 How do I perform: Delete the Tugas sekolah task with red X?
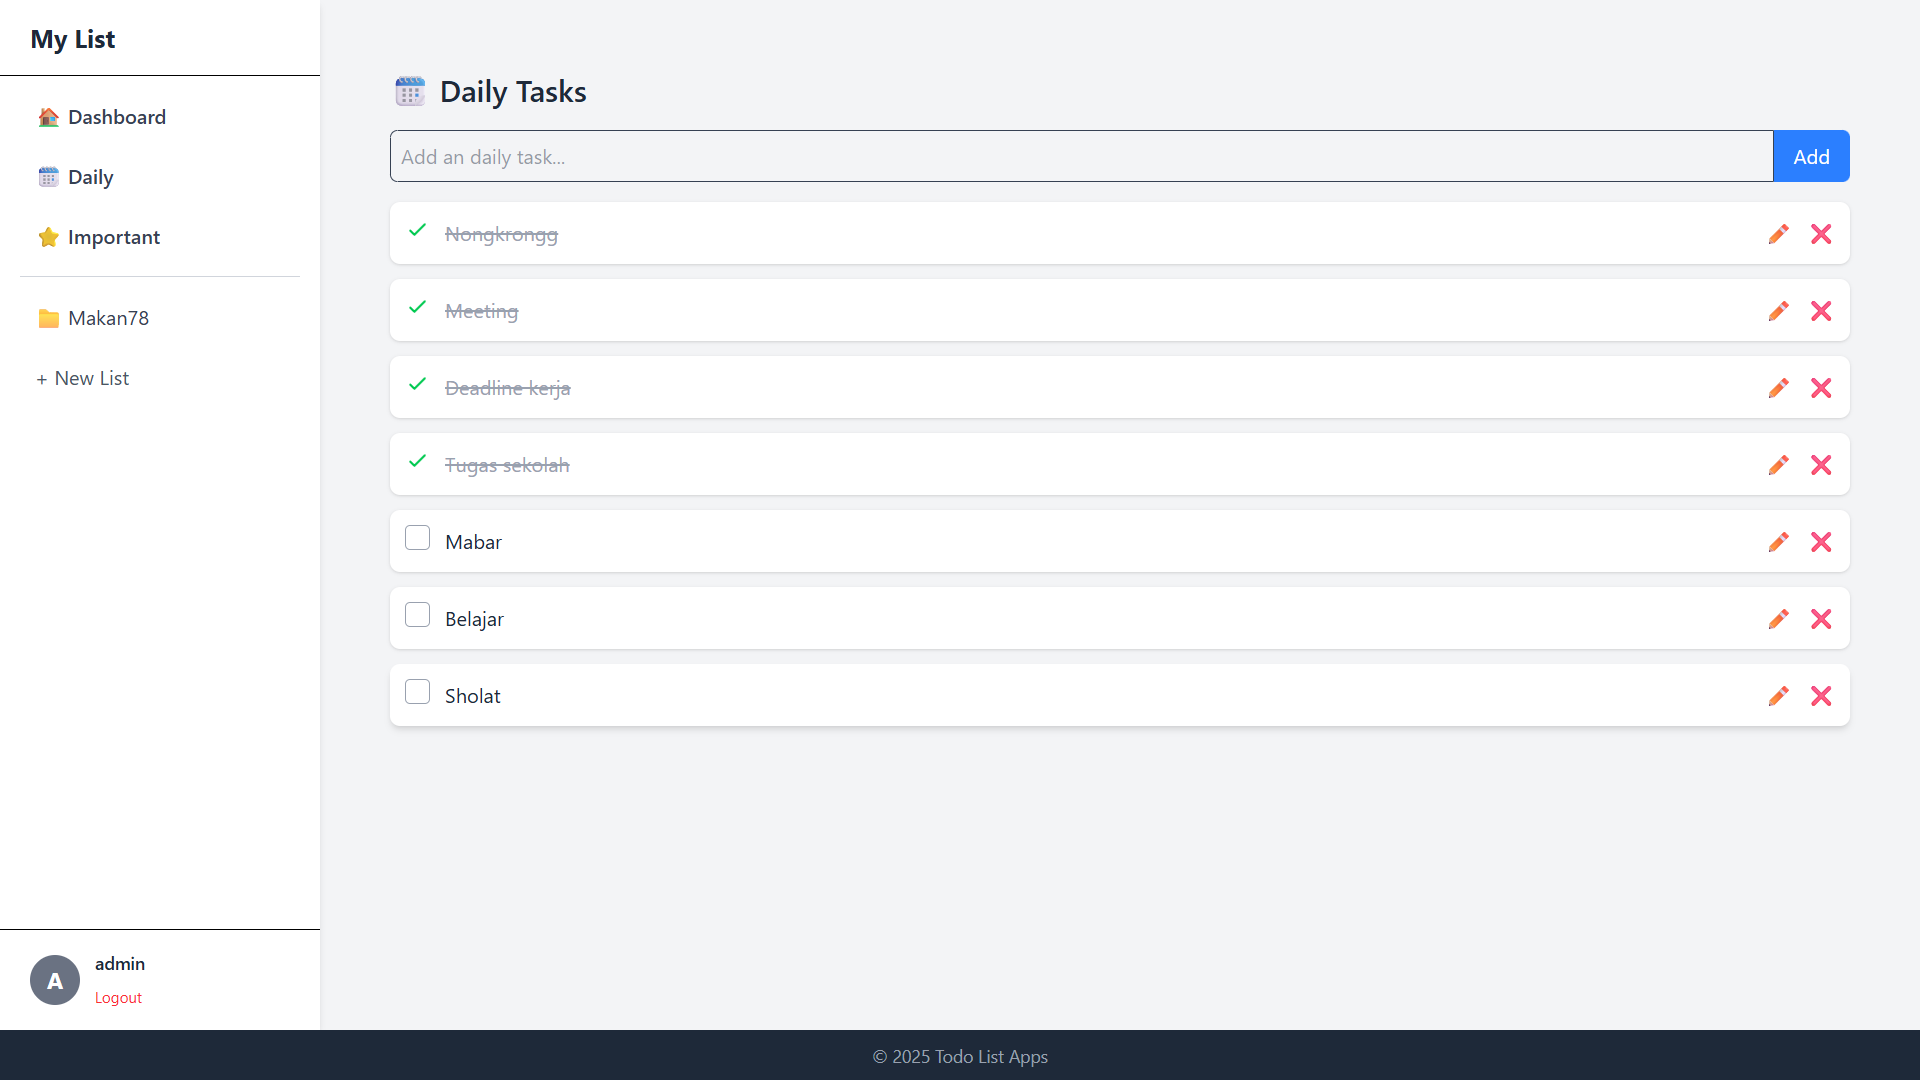coord(1821,464)
